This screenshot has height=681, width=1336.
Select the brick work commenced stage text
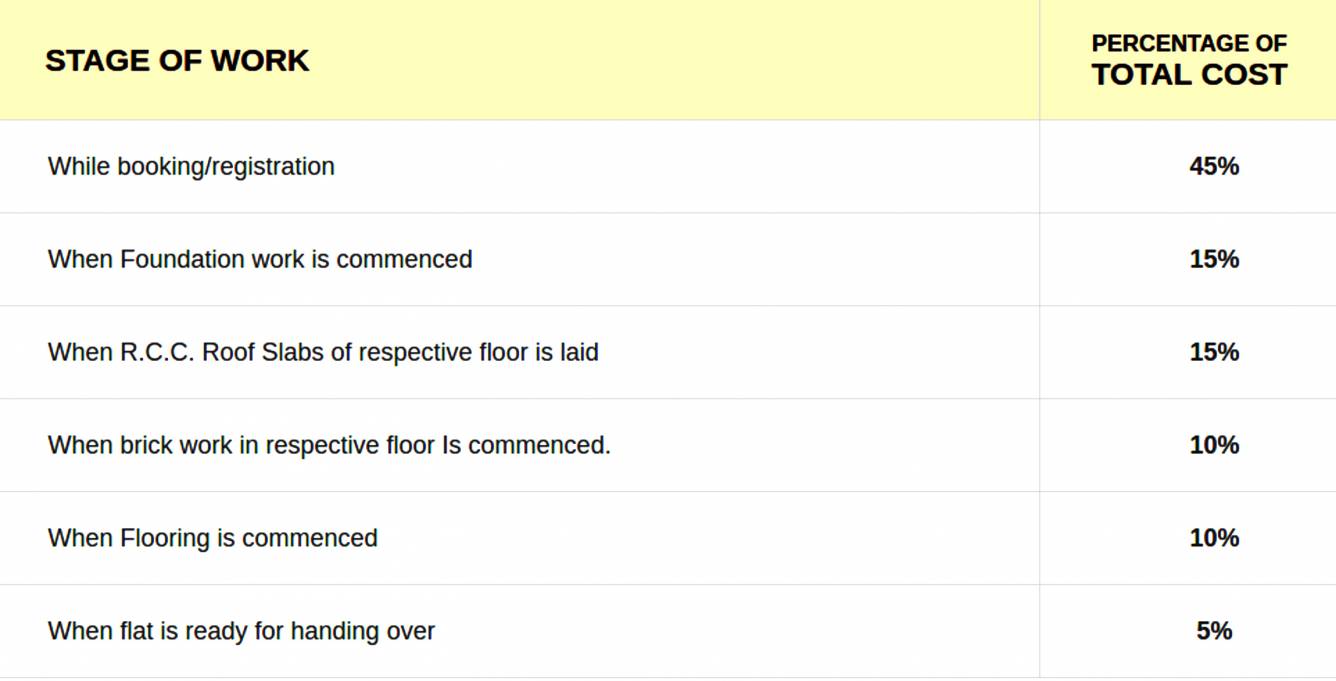(x=329, y=445)
